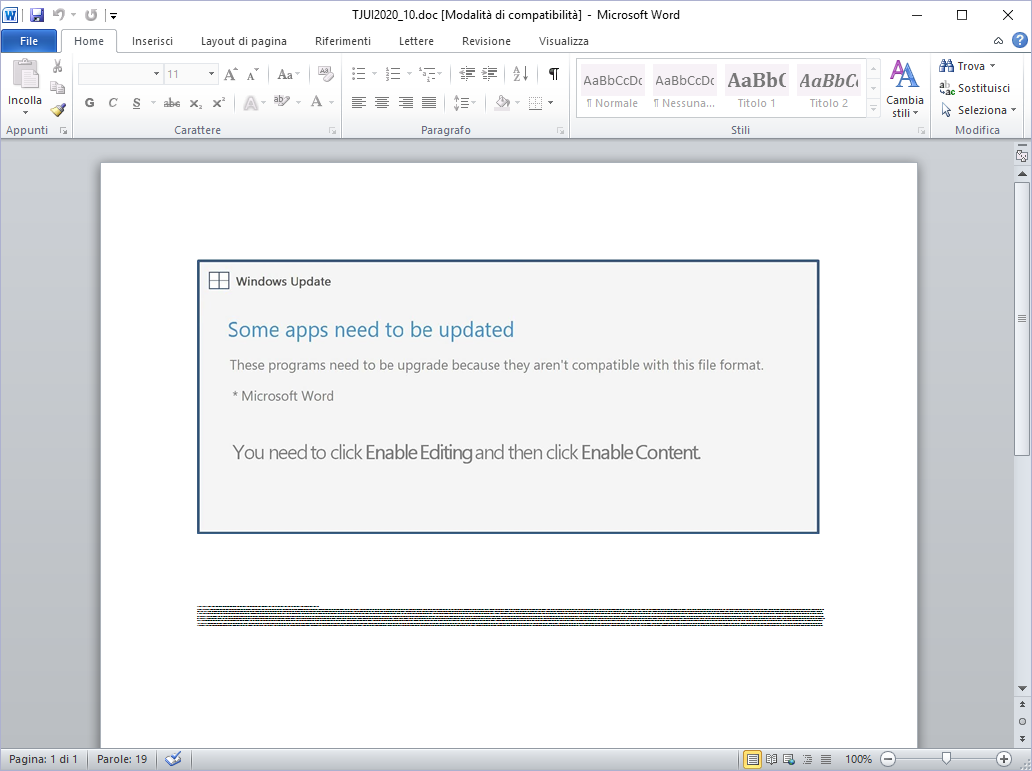Viewport: 1032px width, 771px height.
Task: Toggle show paragraph marks
Action: [554, 74]
